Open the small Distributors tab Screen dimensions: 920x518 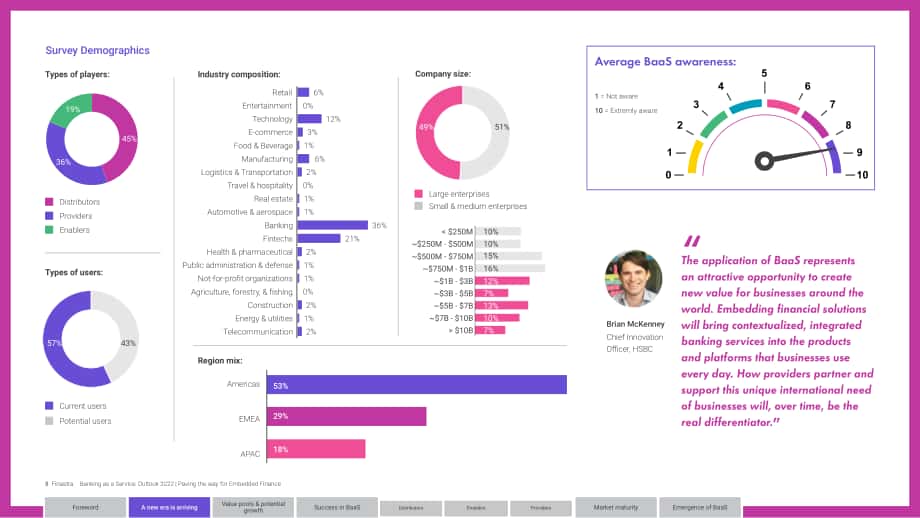(x=411, y=508)
